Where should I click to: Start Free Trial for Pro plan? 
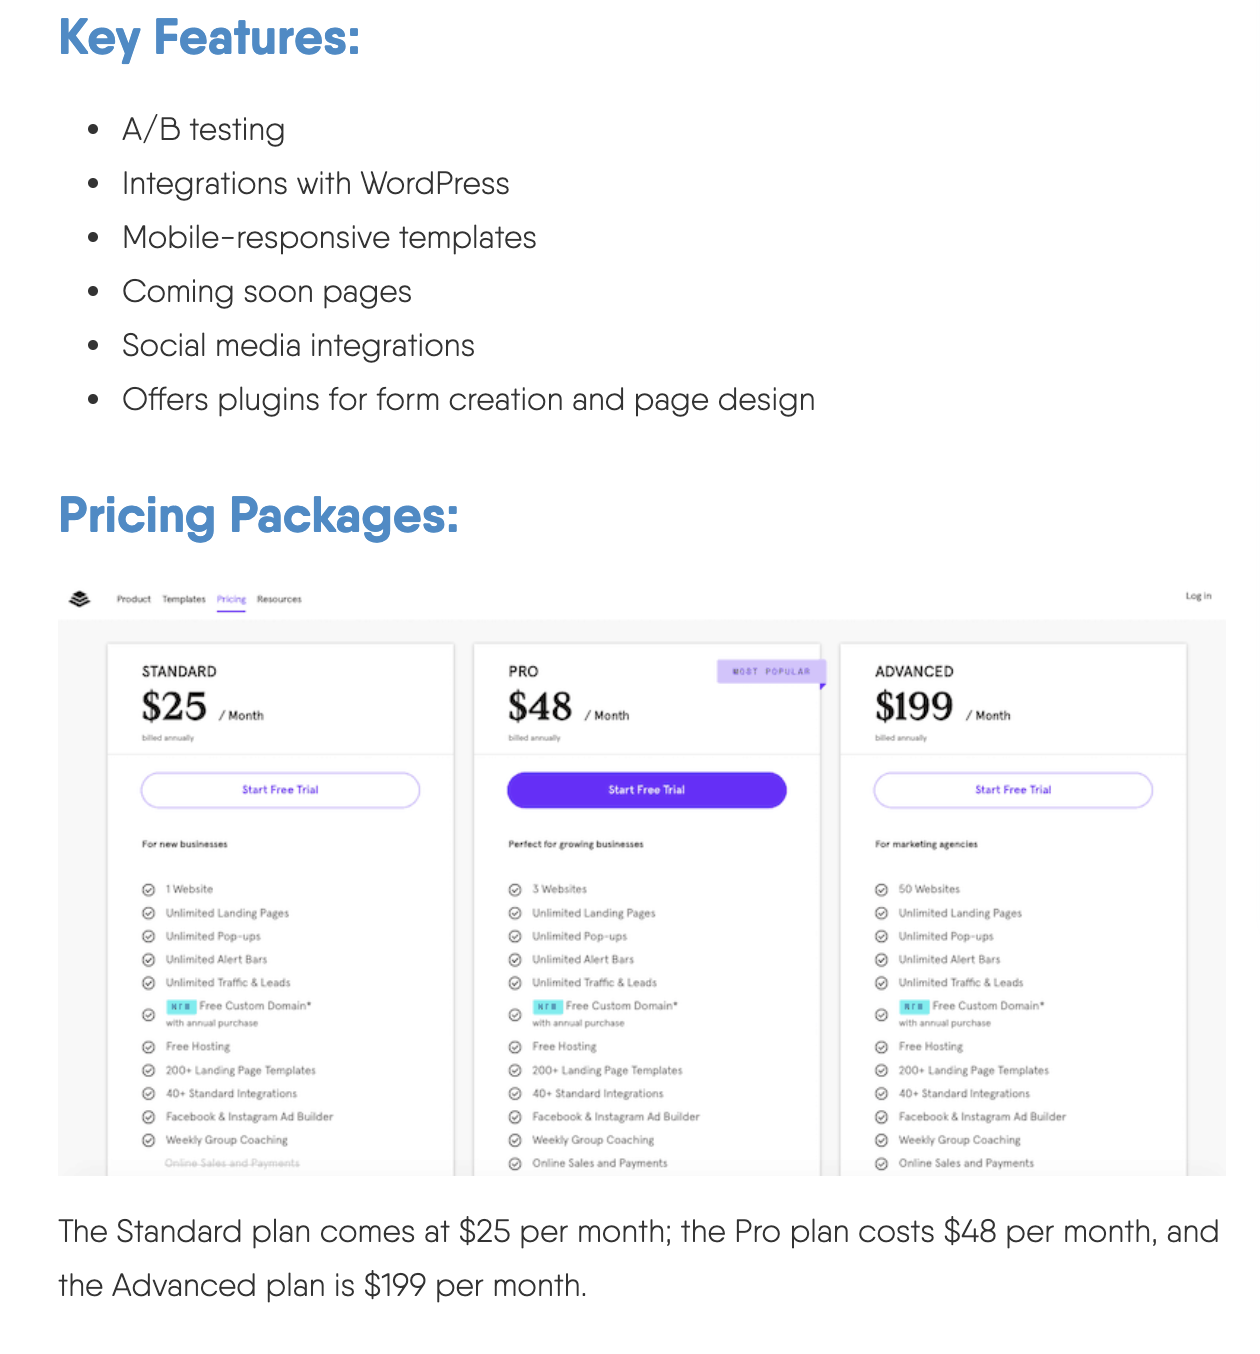coord(646,790)
